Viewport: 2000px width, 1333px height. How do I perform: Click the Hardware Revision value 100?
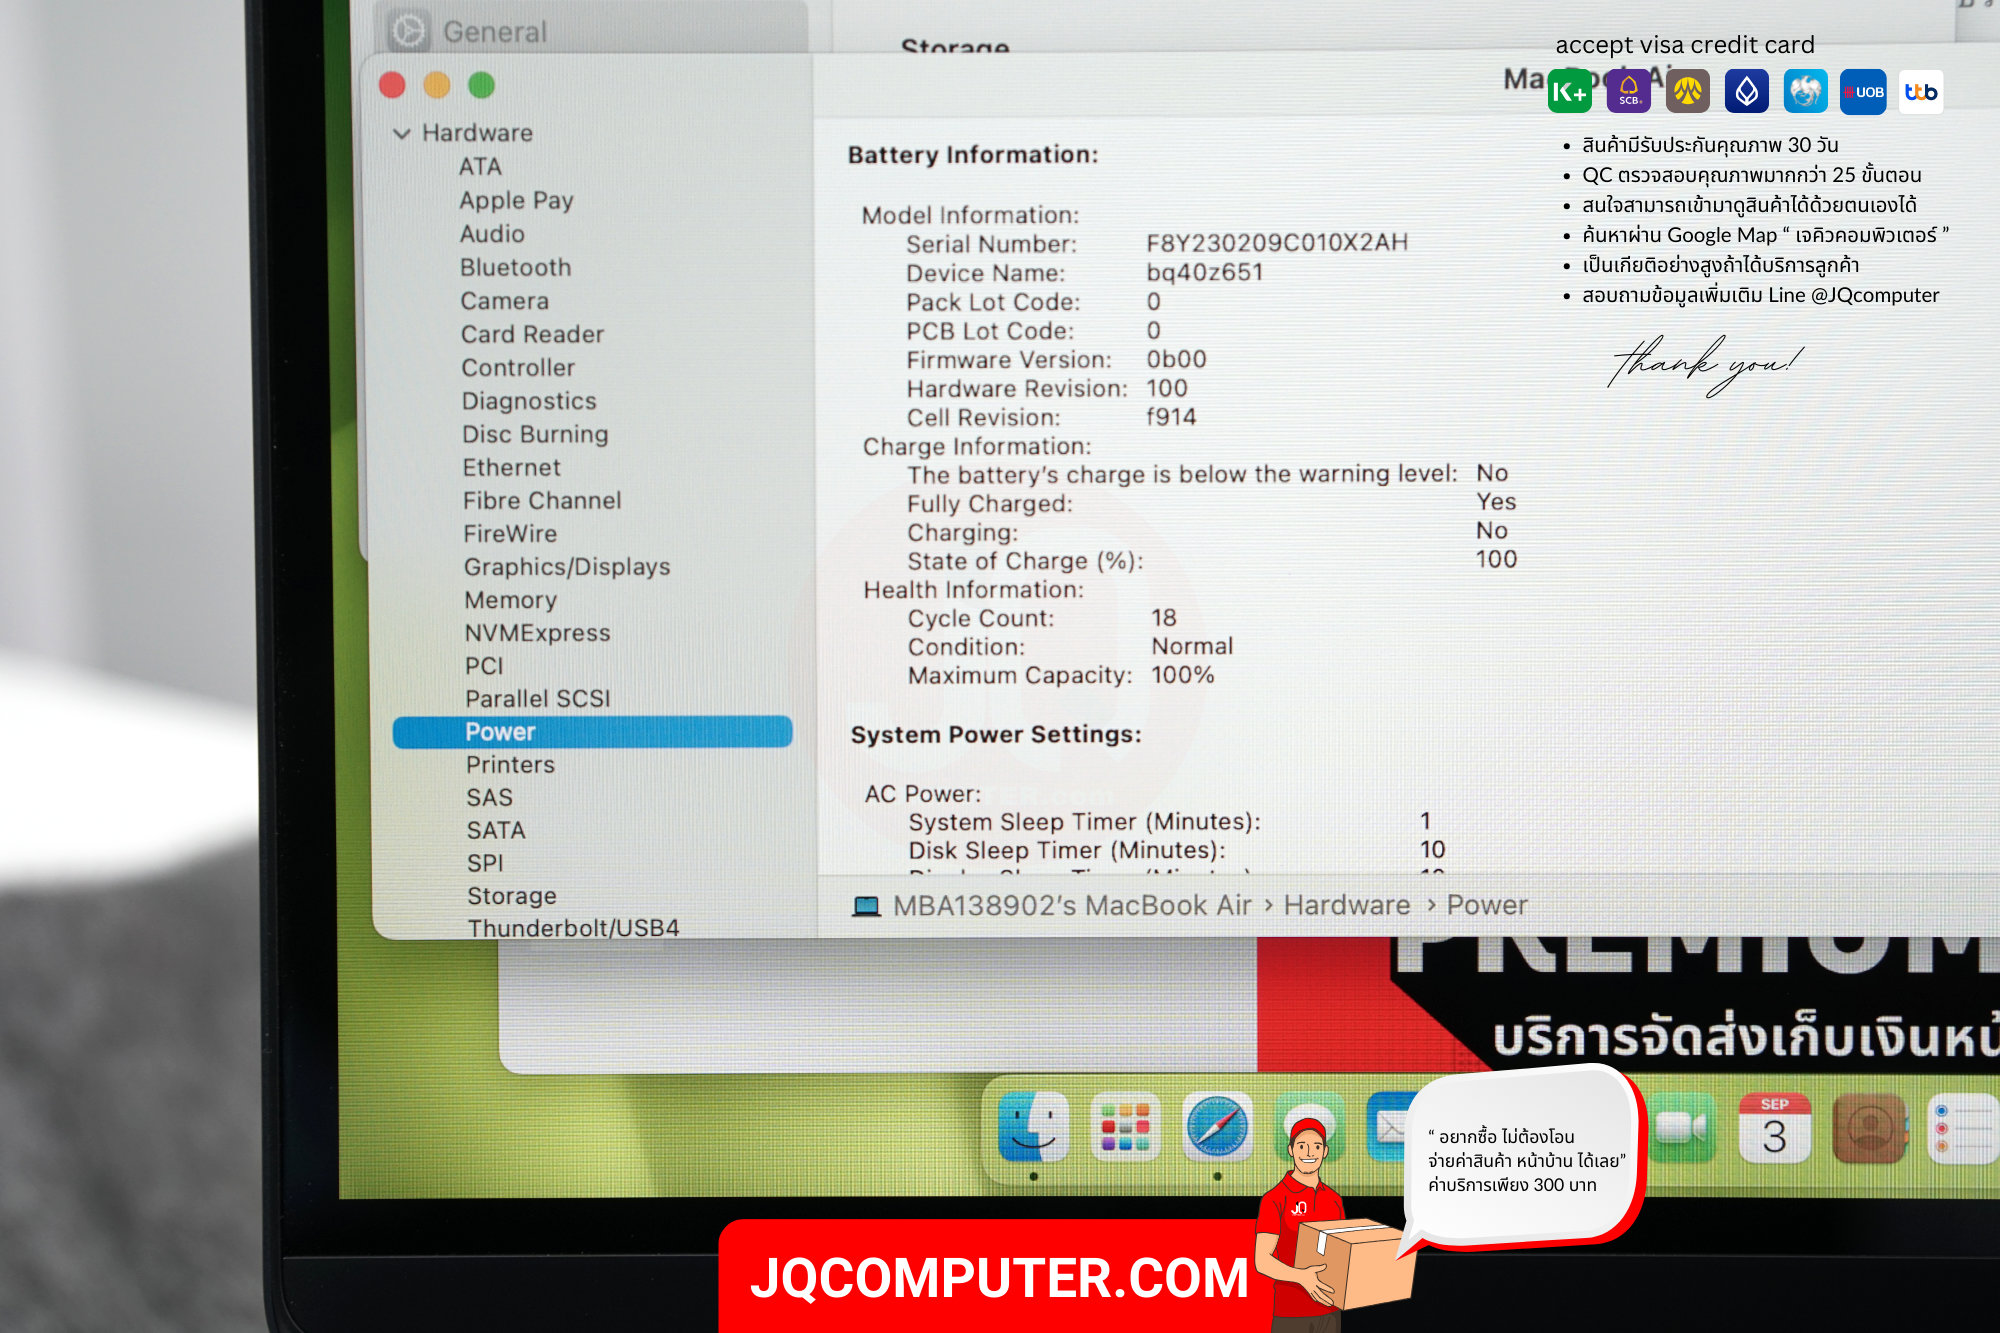click(1167, 388)
